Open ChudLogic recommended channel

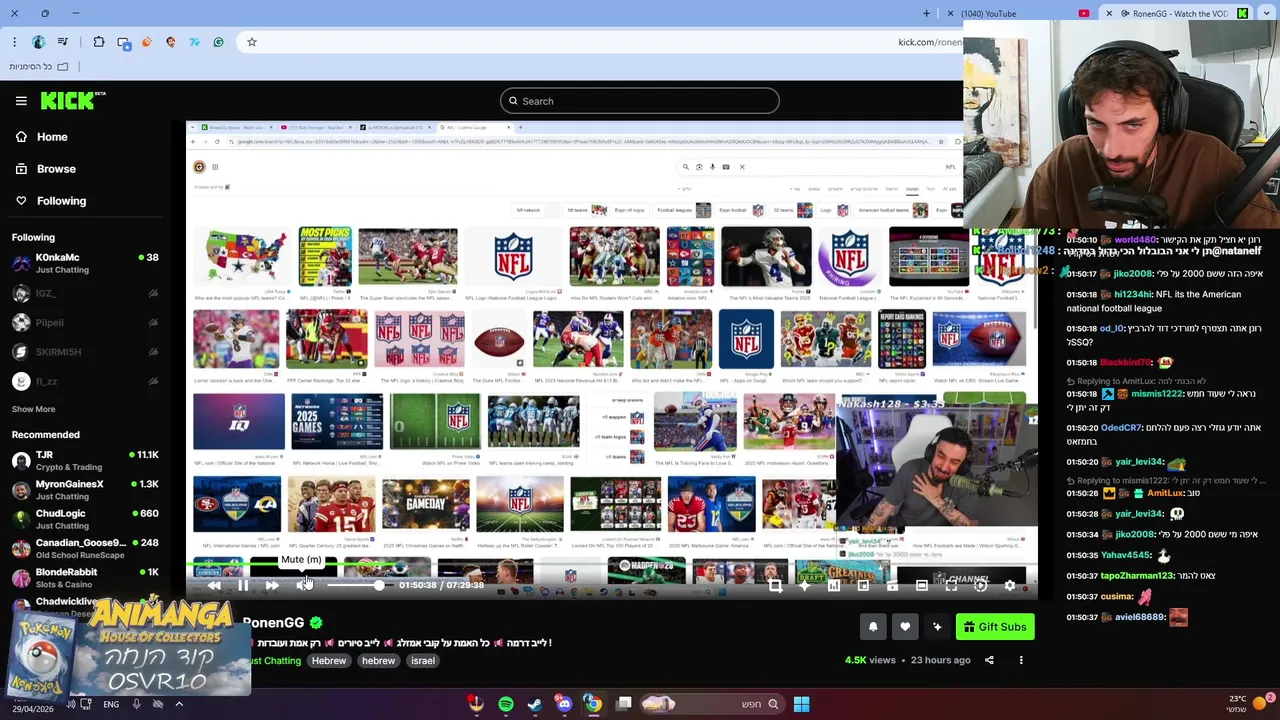85,519
